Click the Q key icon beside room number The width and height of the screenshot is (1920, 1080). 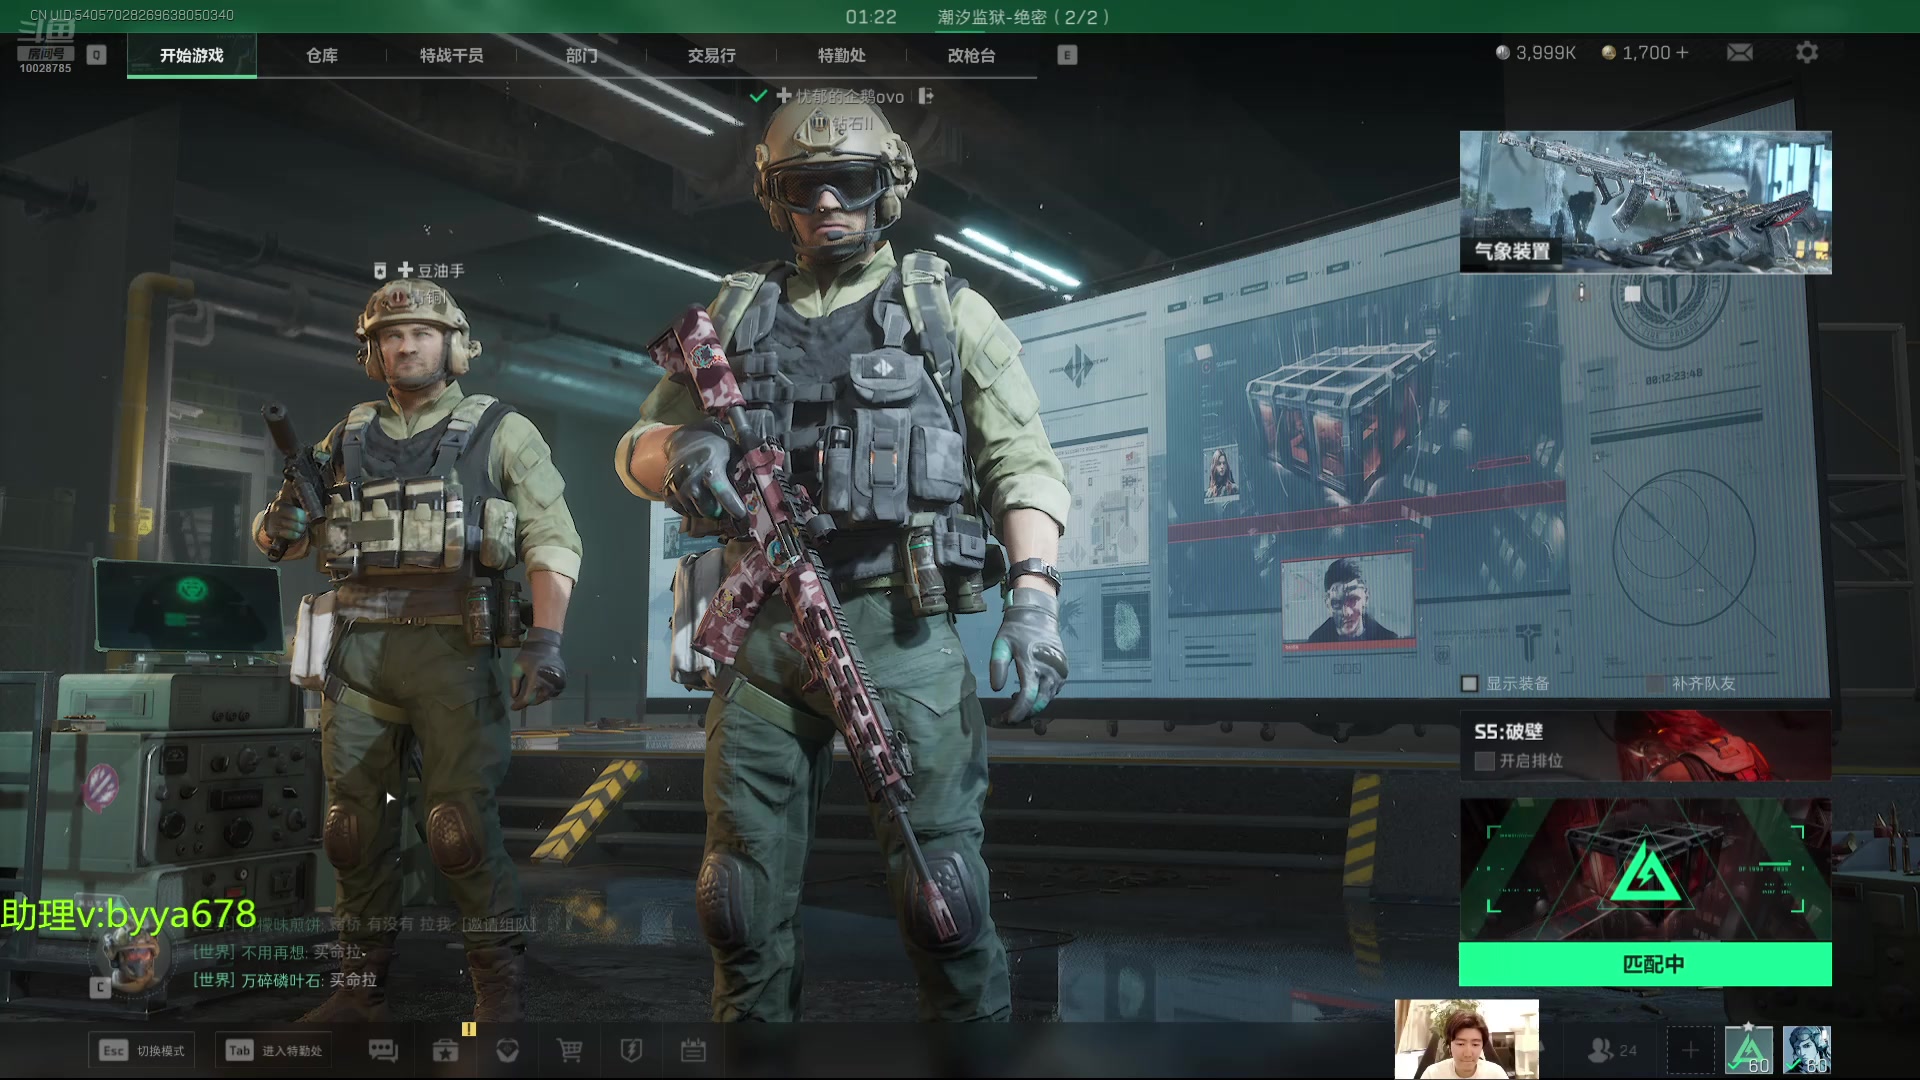[96, 55]
